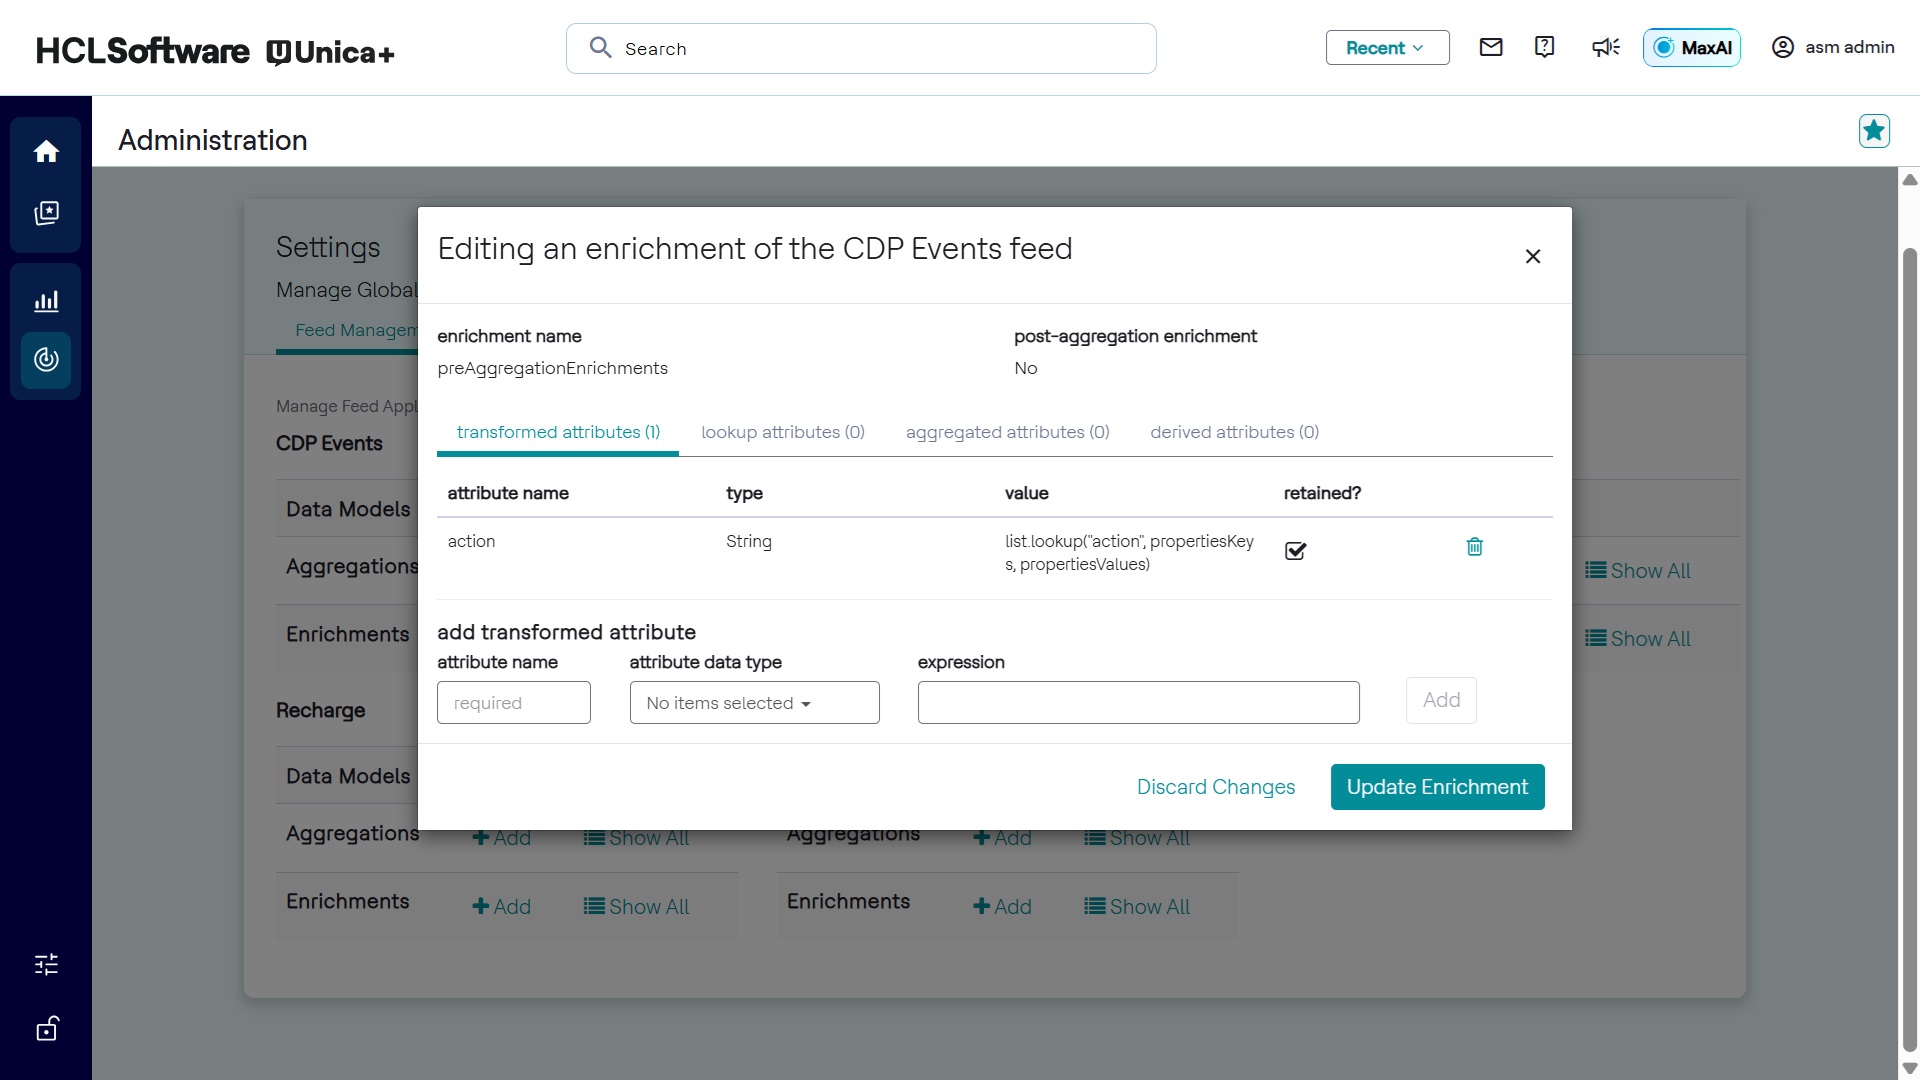The image size is (1920, 1080).
Task: Open the attribute data type dropdown
Action: click(x=754, y=703)
